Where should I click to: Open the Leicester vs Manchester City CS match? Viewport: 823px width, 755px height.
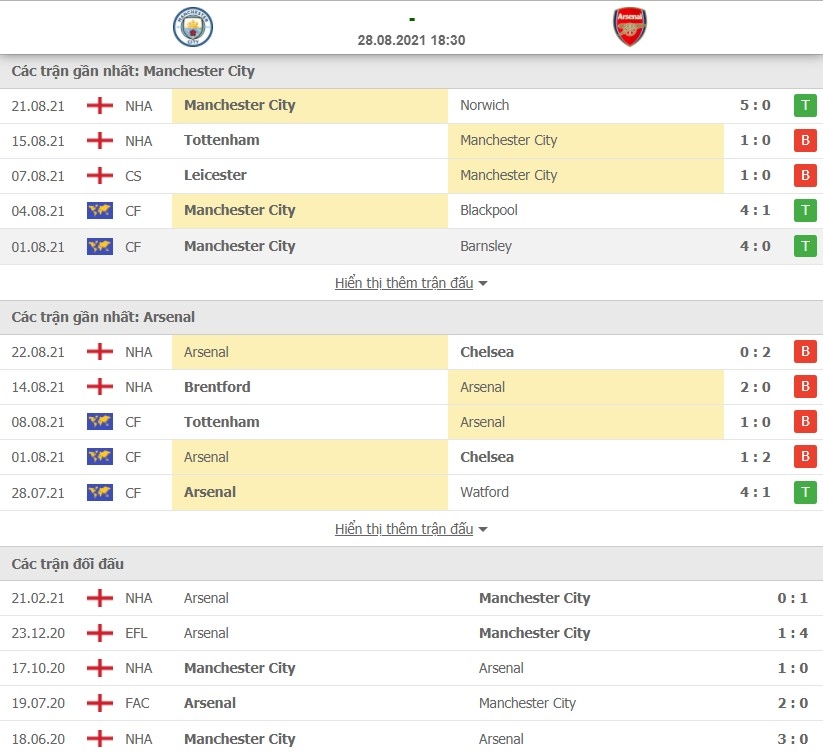(x=412, y=176)
